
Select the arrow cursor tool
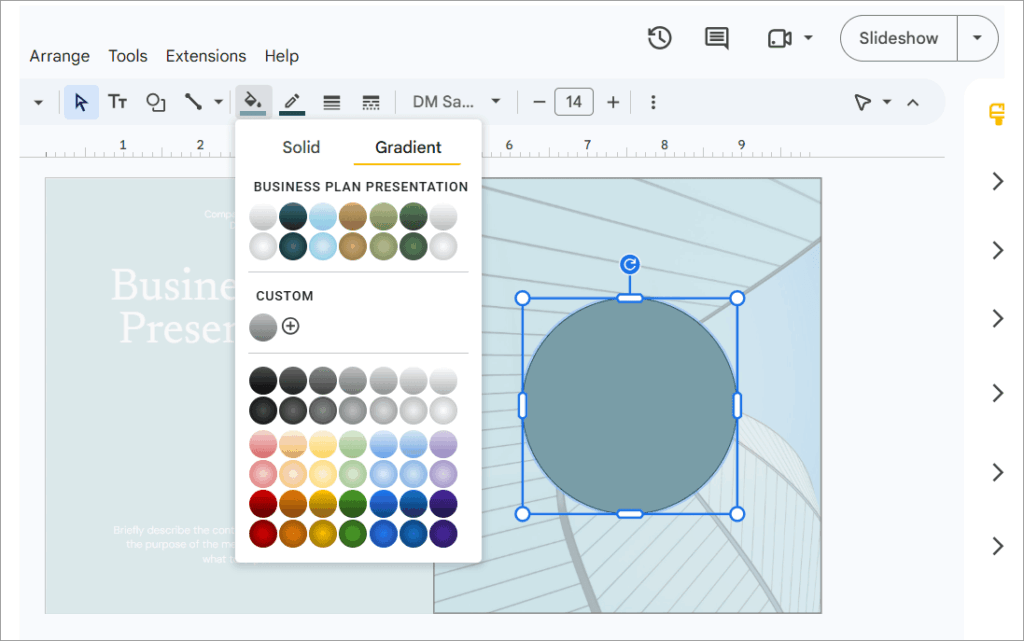pyautogui.click(x=81, y=102)
